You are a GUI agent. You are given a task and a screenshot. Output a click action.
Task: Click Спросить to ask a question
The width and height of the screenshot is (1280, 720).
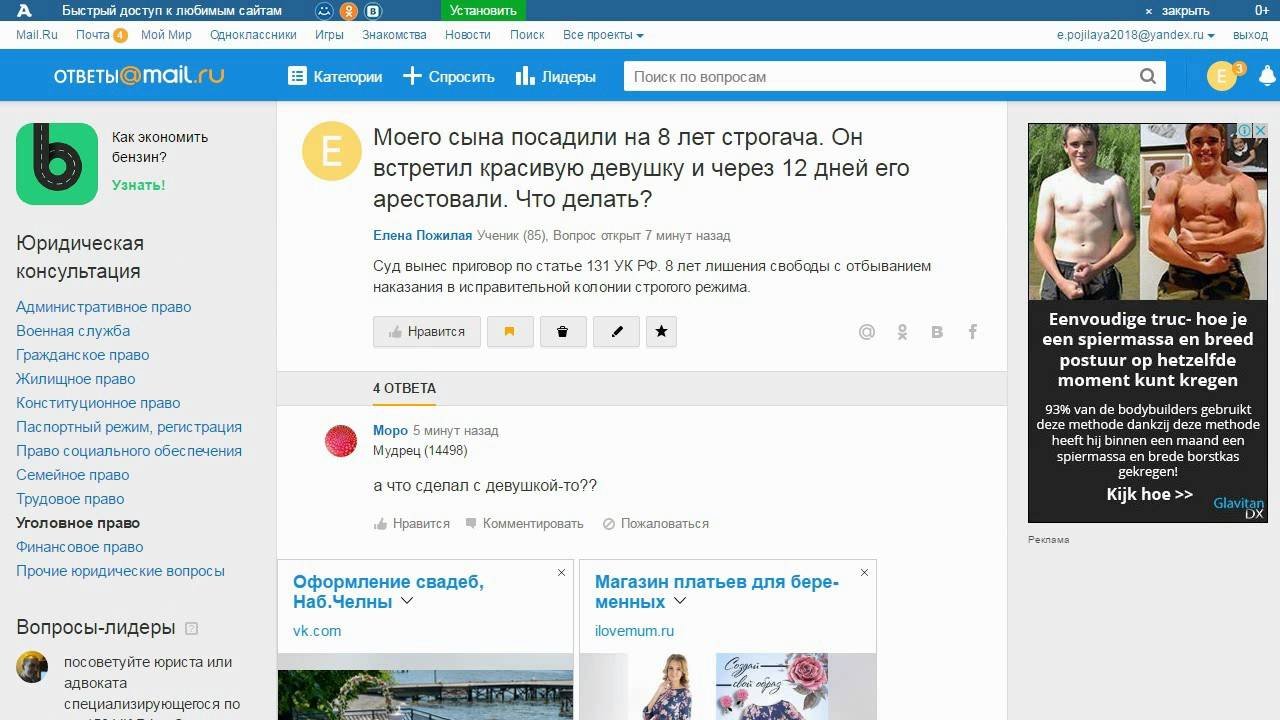tap(449, 77)
